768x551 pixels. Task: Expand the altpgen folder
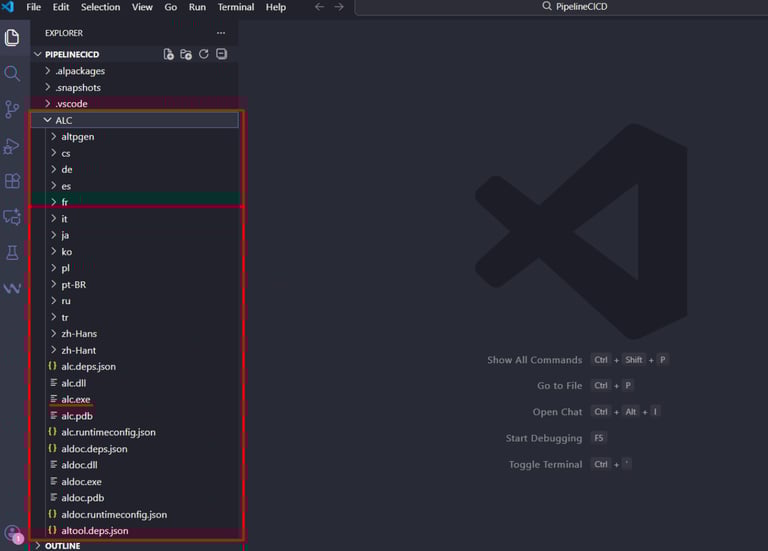(135, 137)
